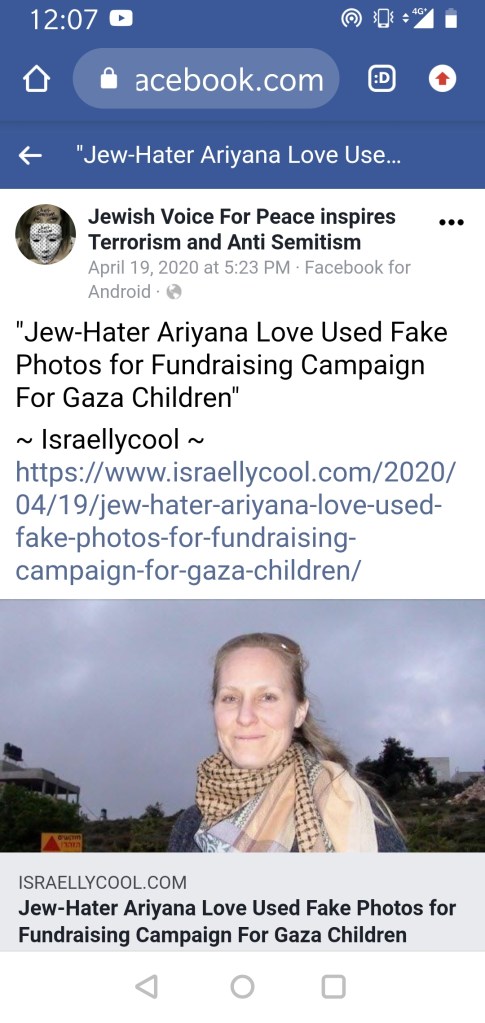Open Jewish Voice For Peace page name

click(242, 229)
